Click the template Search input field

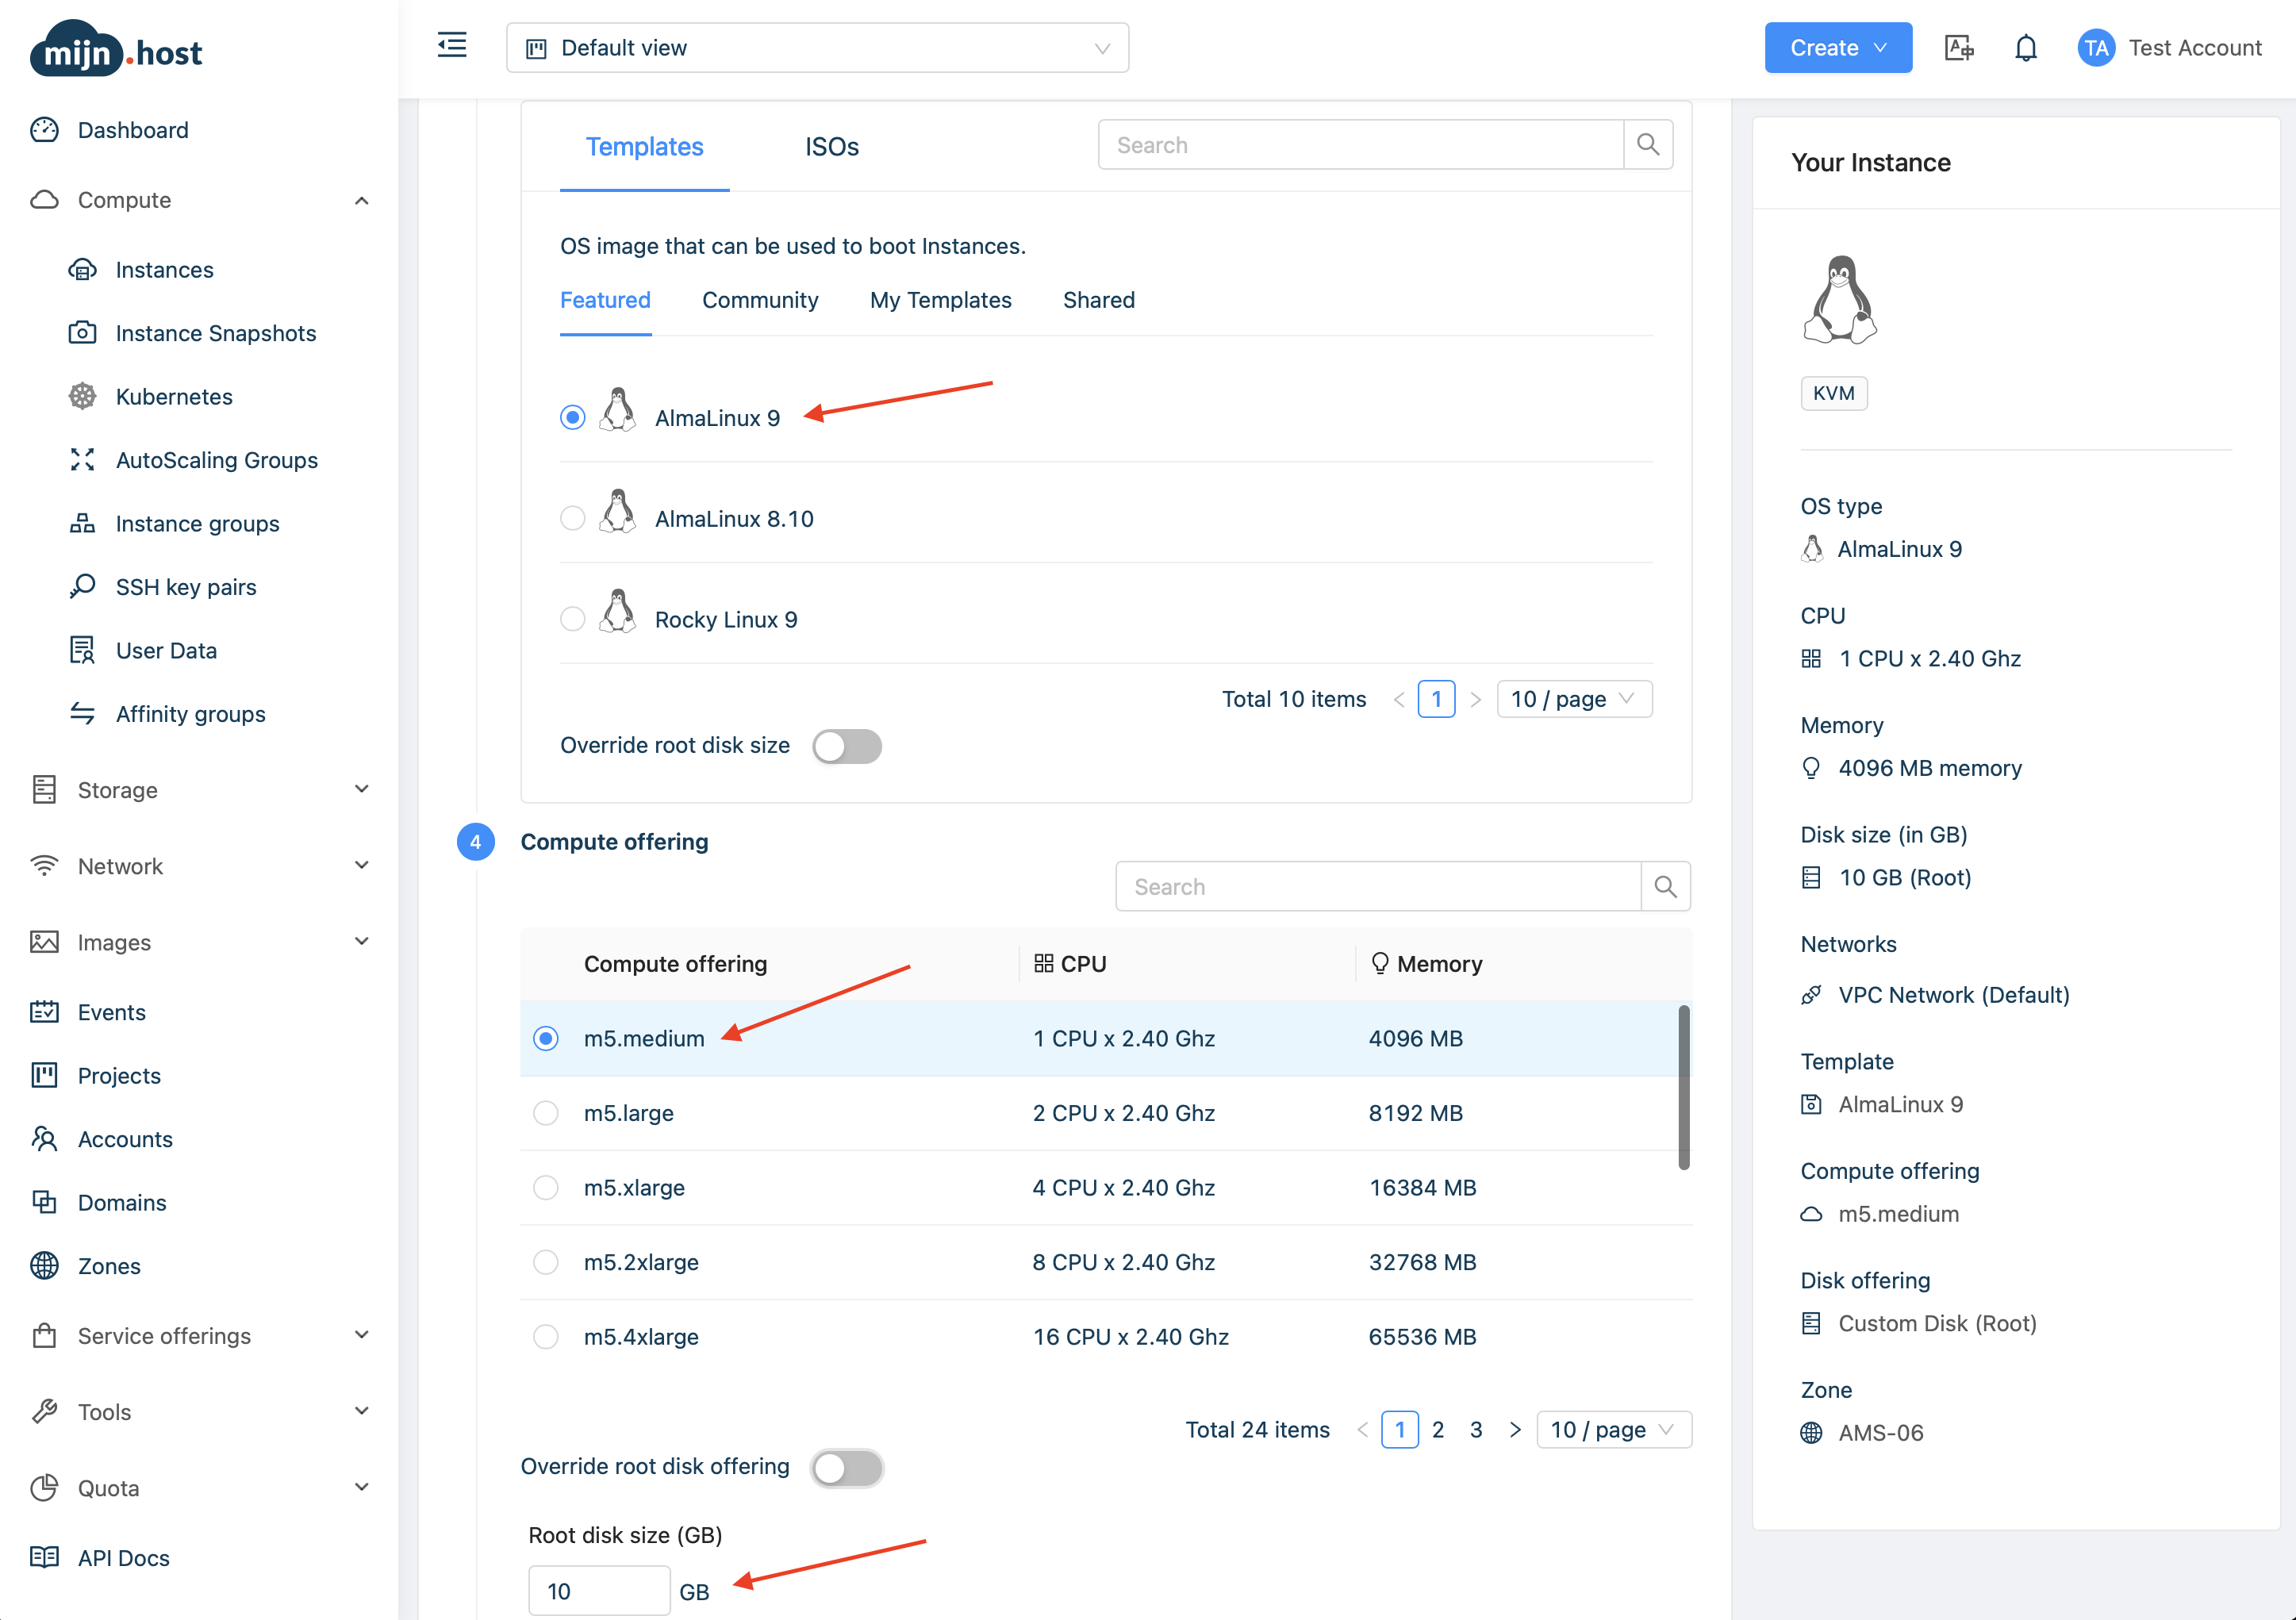1360,145
